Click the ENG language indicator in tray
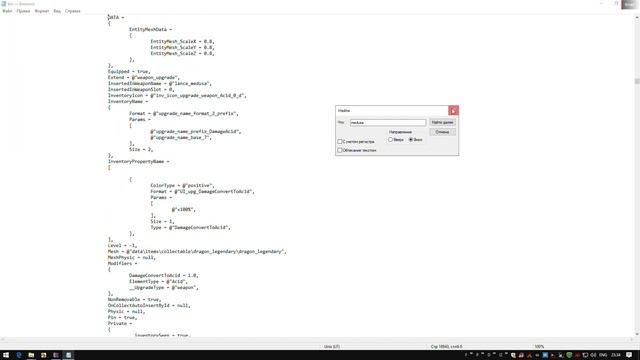 (x=602, y=355)
